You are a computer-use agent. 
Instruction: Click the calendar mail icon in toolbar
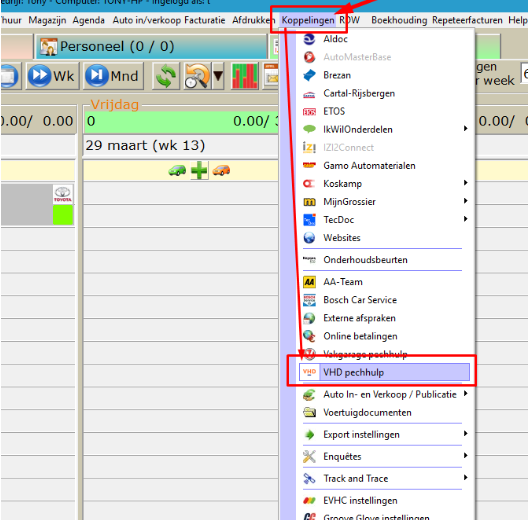(271, 76)
